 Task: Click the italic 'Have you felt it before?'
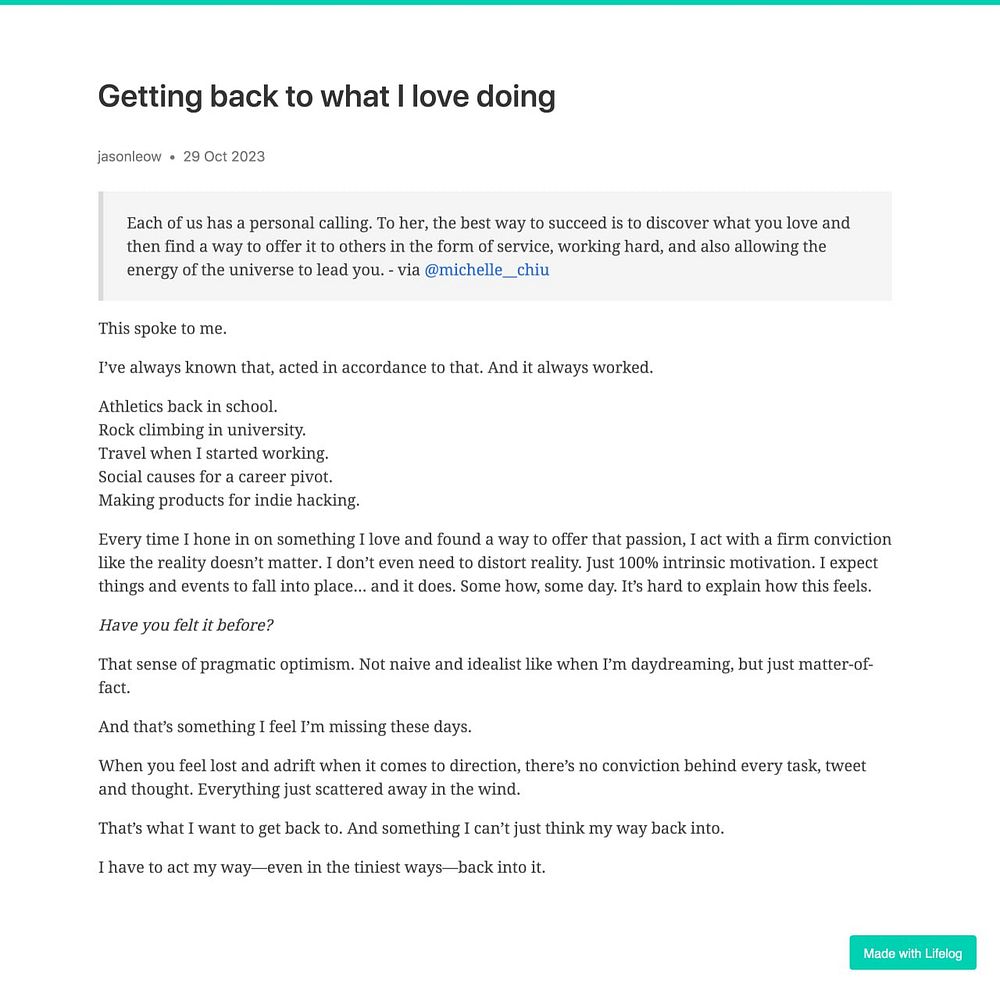coord(186,625)
